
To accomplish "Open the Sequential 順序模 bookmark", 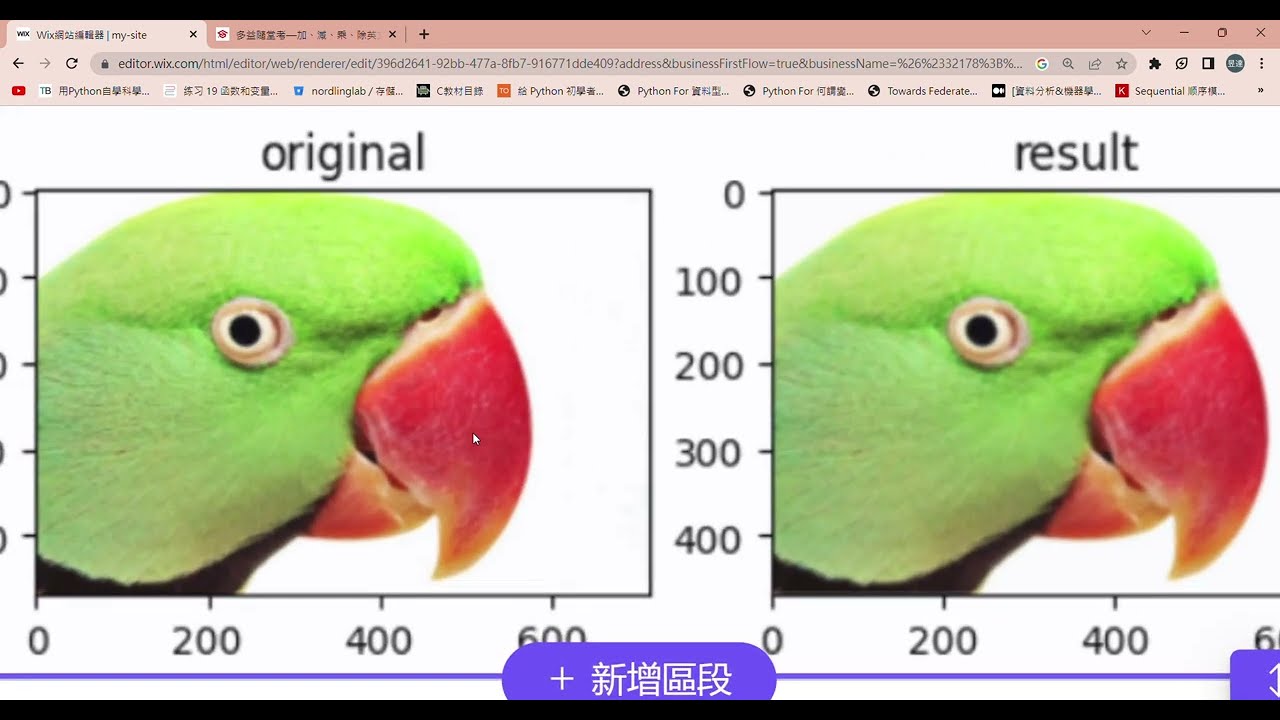I will click(1171, 90).
